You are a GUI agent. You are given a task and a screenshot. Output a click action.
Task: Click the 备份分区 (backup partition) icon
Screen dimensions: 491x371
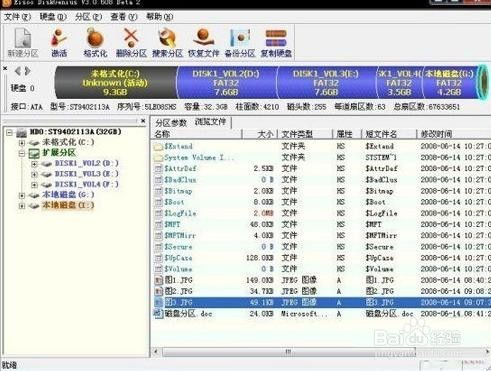[240, 42]
